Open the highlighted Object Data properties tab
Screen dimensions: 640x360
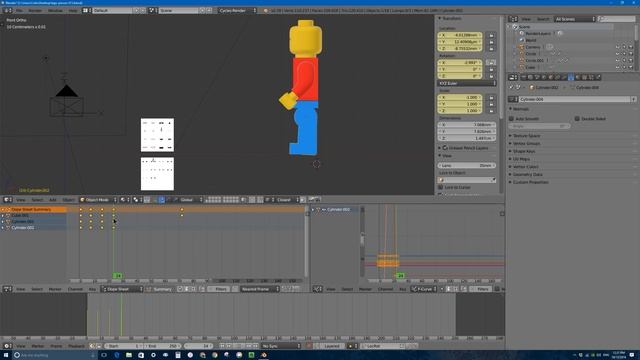(571, 77)
